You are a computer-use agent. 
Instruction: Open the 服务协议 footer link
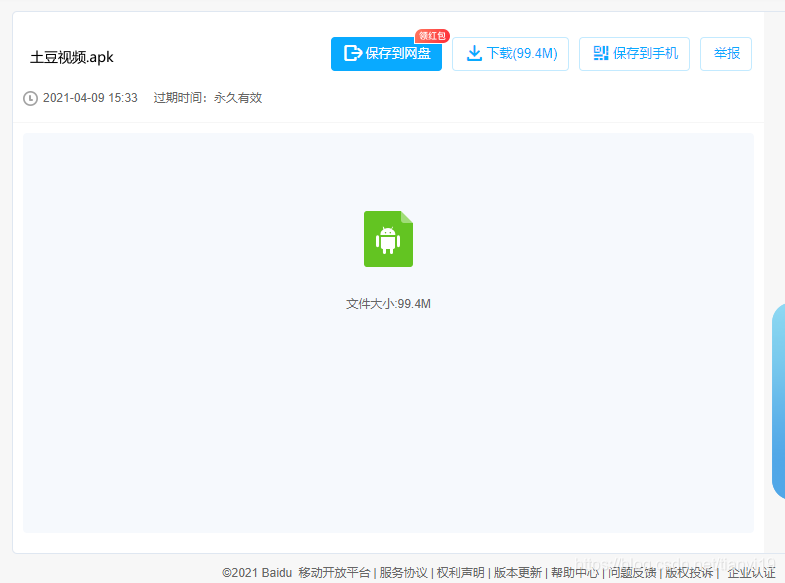(x=403, y=572)
